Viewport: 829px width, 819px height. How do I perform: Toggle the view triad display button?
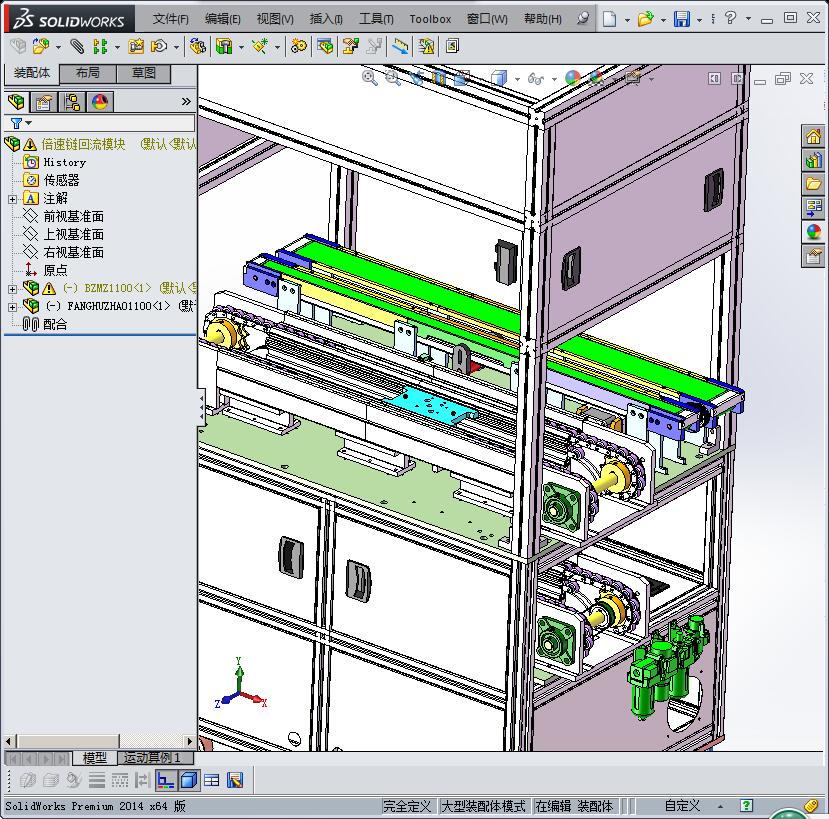pos(165,780)
